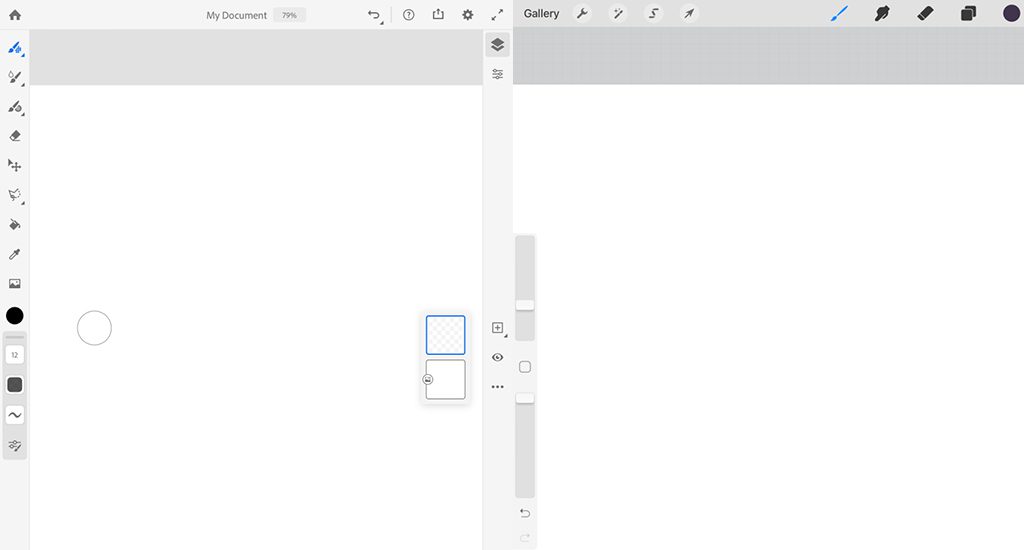Select the vector brushes tool

[x=15, y=106]
